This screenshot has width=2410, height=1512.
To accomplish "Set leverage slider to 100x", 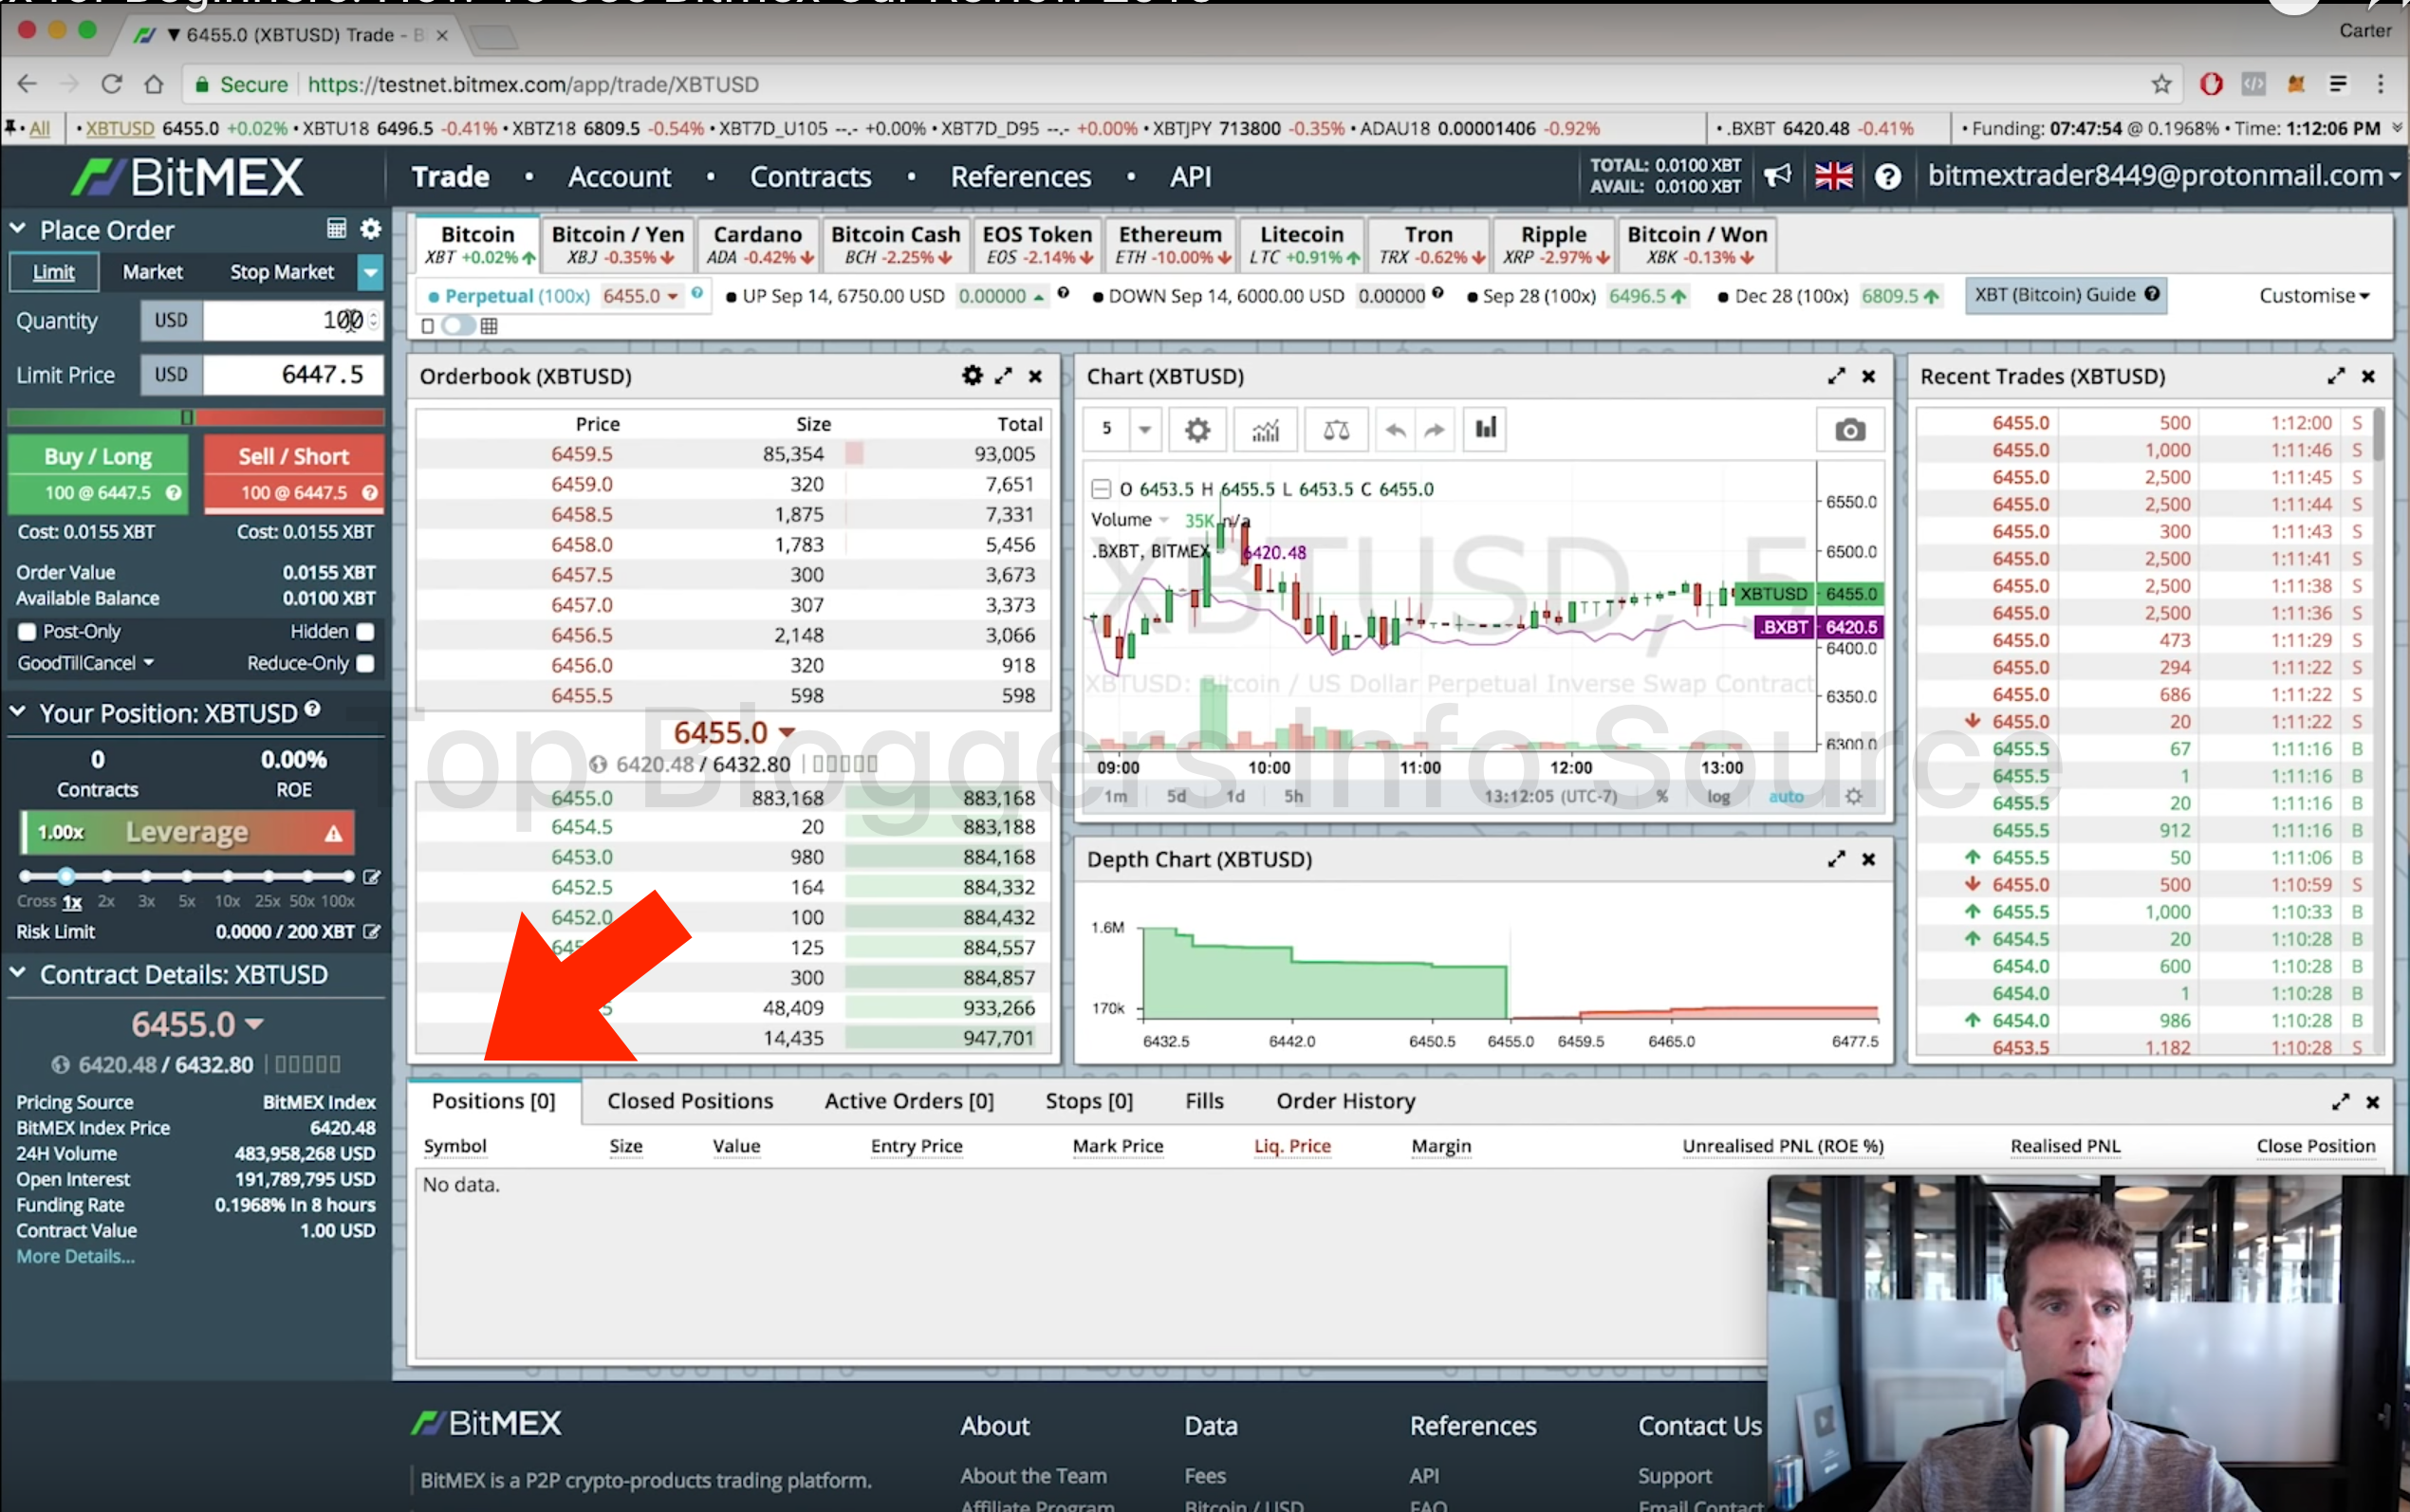I will coord(348,876).
